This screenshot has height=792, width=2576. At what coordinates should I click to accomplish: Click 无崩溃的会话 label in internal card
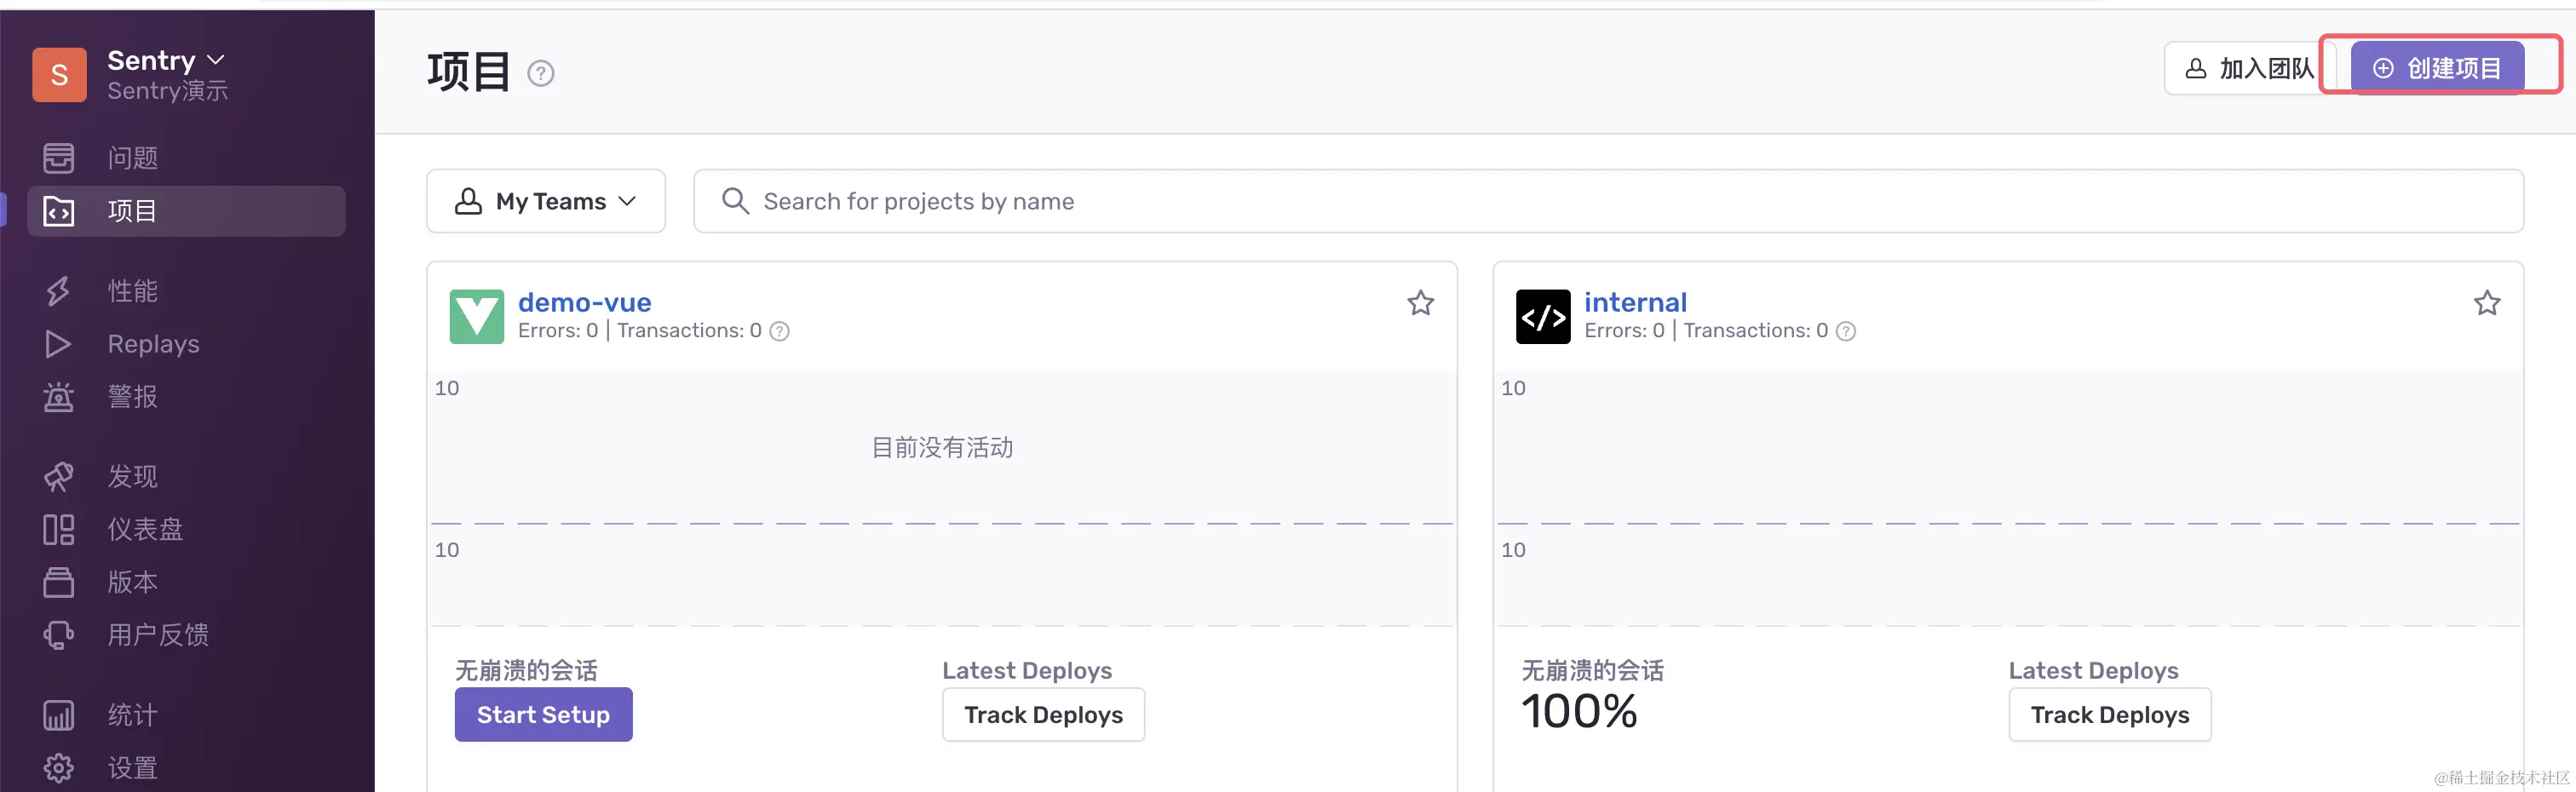coord(1593,670)
